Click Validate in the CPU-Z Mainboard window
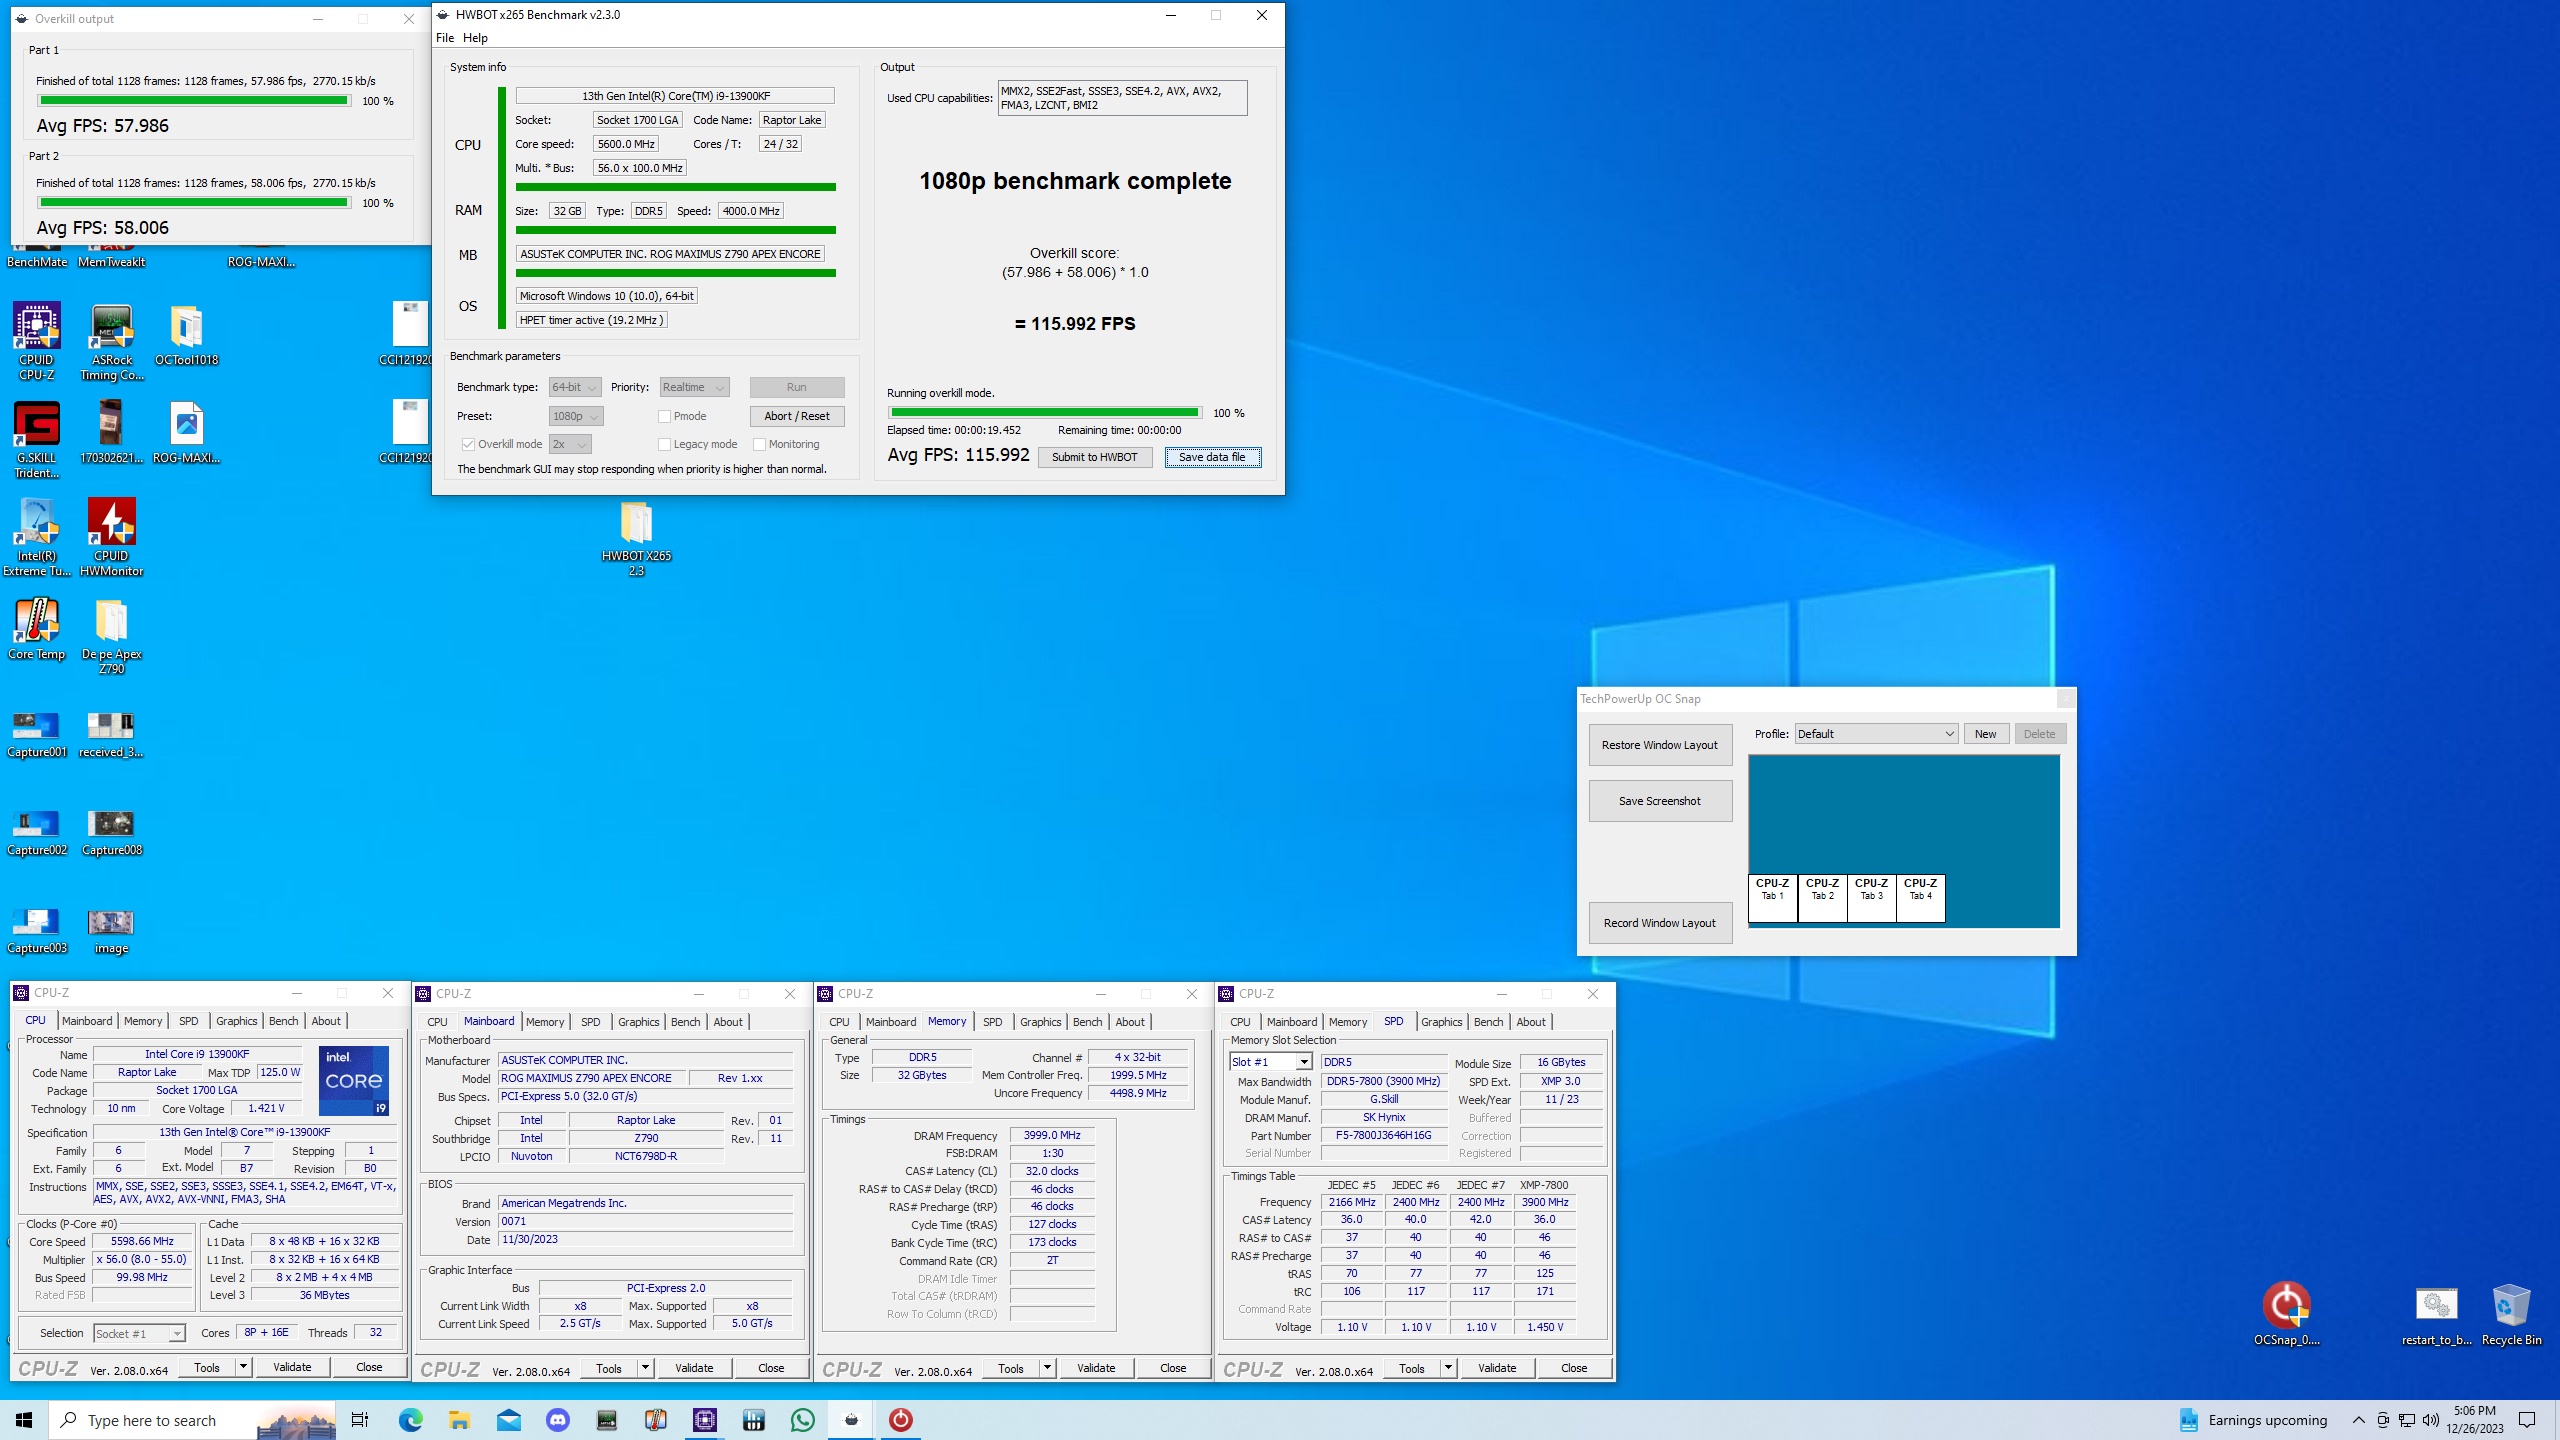Screen dimensions: 2560x1440 (x=694, y=1368)
